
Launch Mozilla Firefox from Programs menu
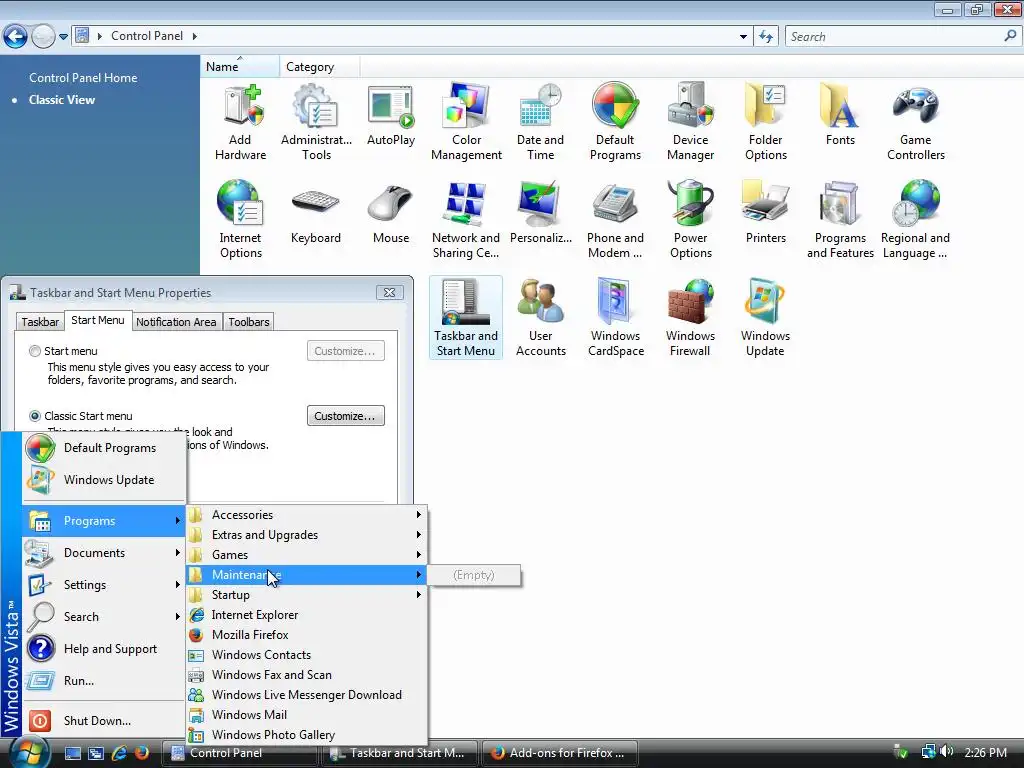click(307, 635)
